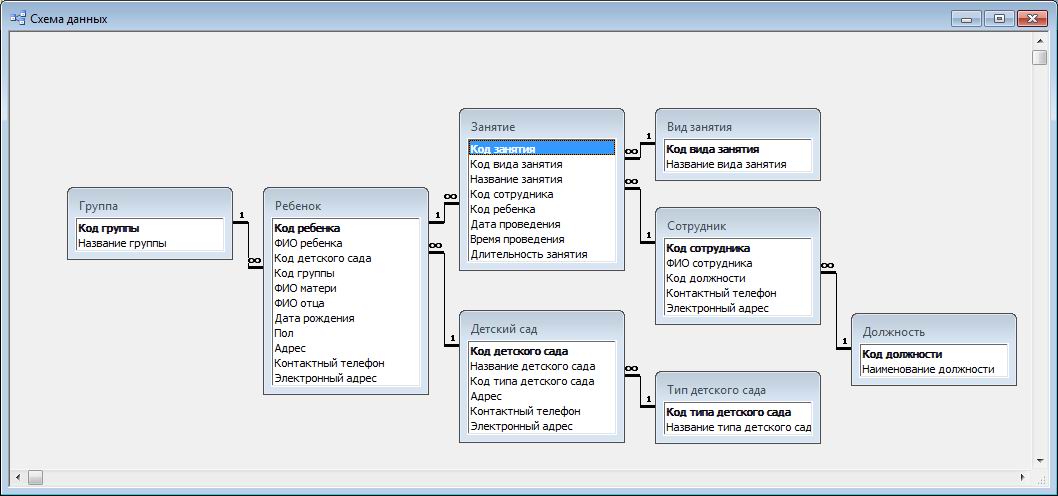This screenshot has width=1058, height=496.
Task: Click Название типа детского сада field
Action: [738, 427]
